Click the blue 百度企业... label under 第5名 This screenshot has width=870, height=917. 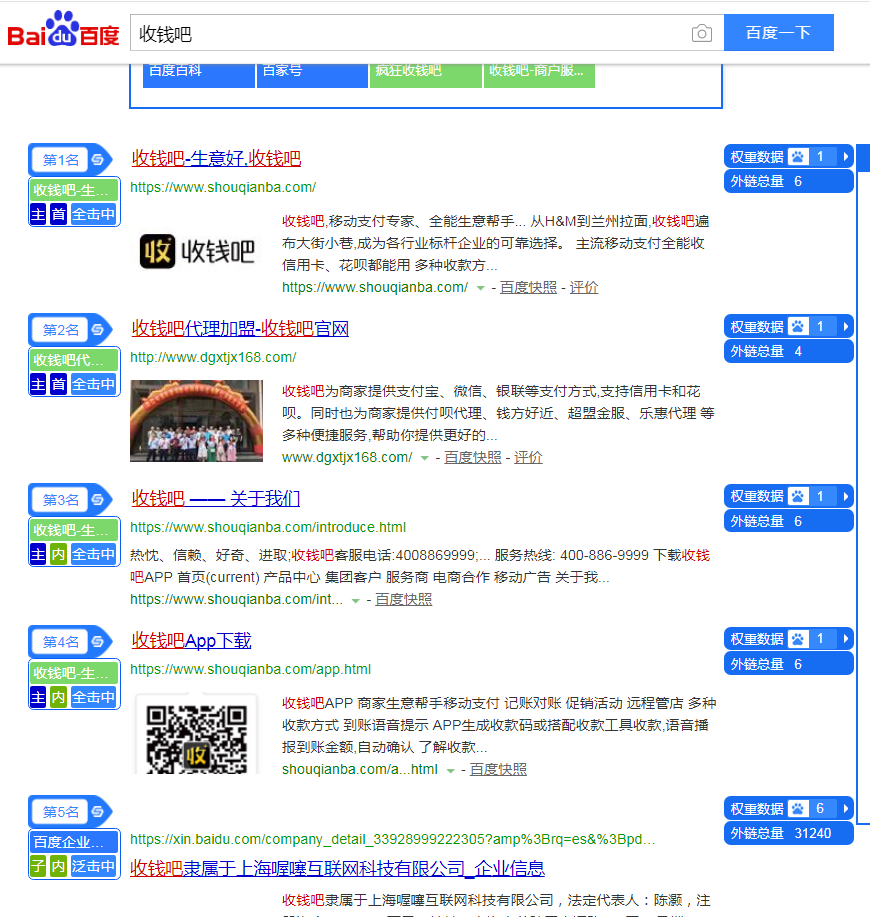point(74,842)
